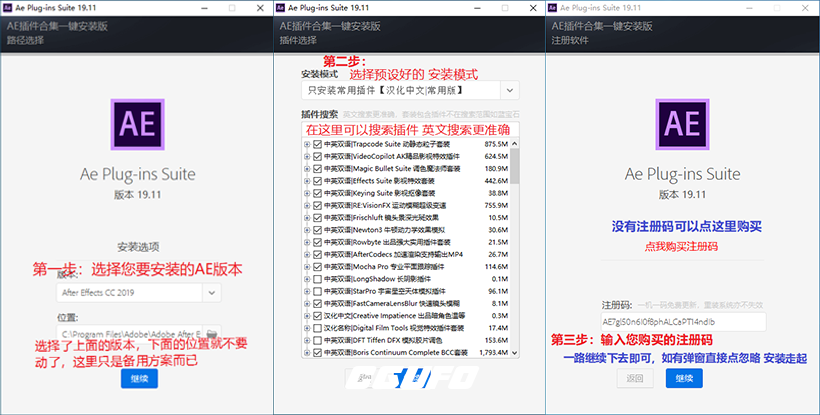Click the 注册码: label
The height and width of the screenshot is (415, 820).
(x=617, y=305)
